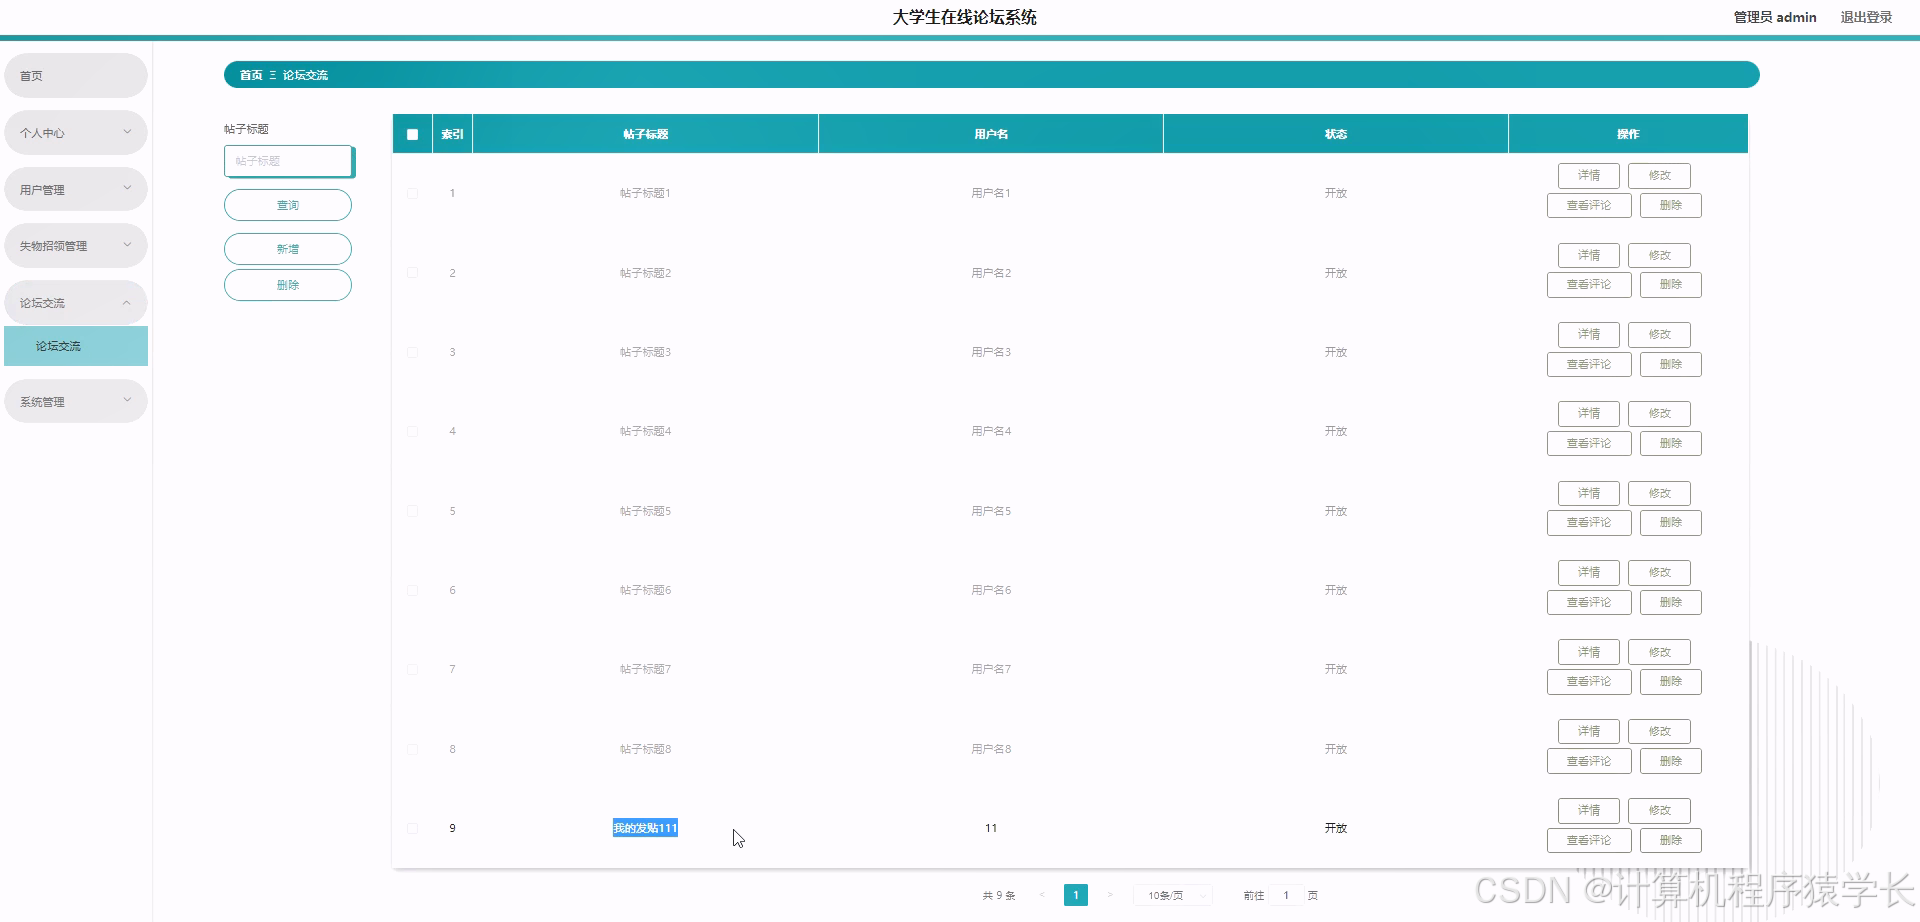Viewport: 1920px width, 922px height.
Task: Click the 用户名 column header
Action: click(x=991, y=134)
